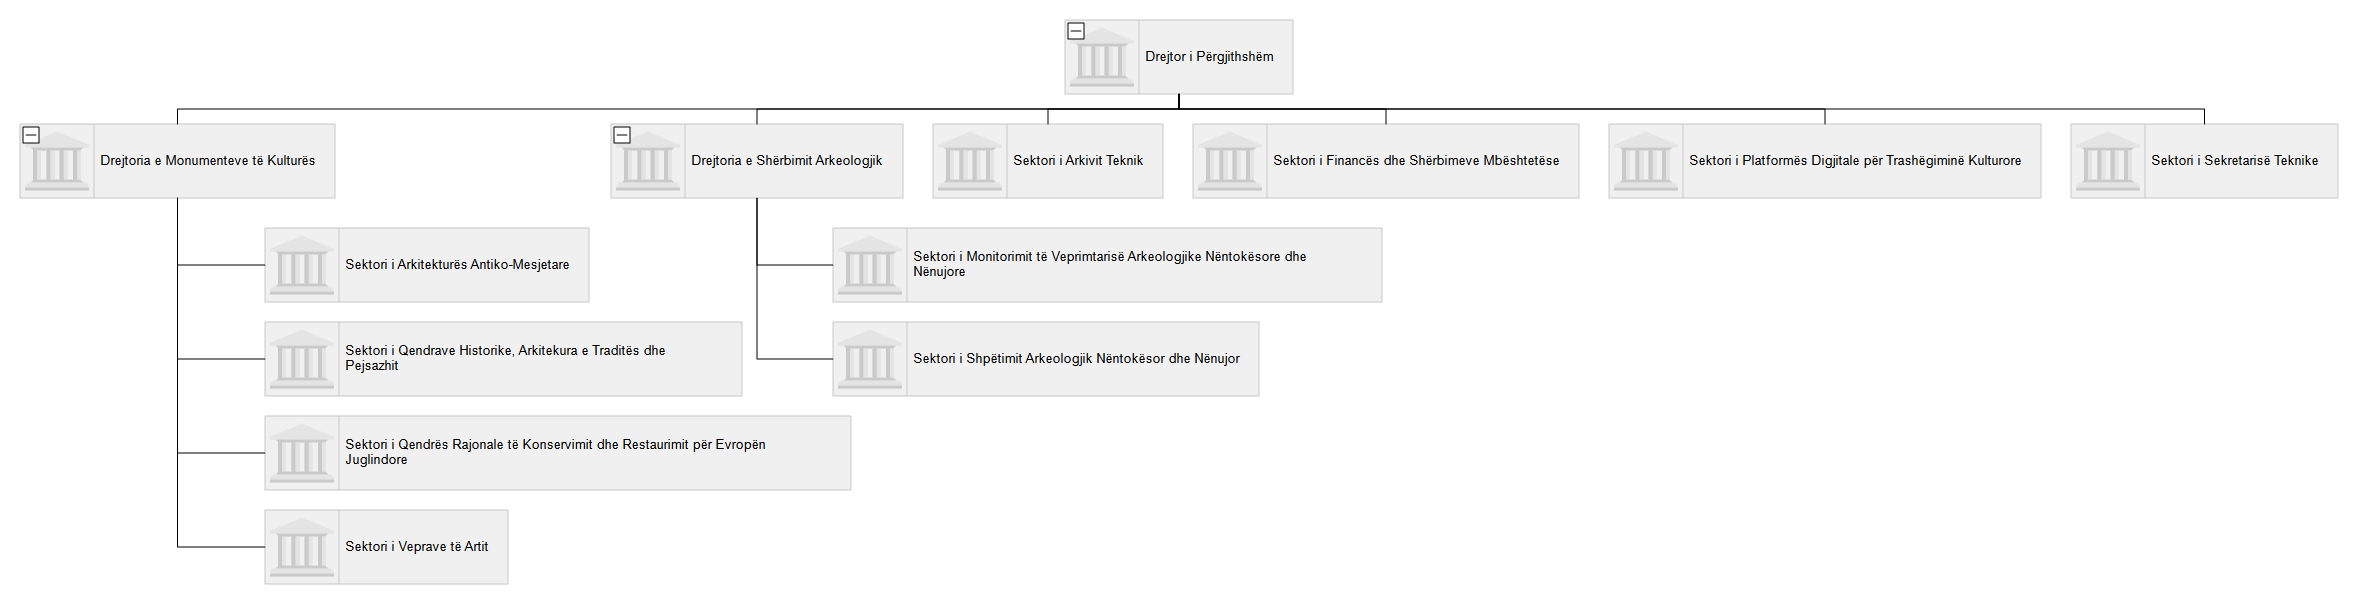
Task: Open Sektori i Financës dhe Shërbimeve Mbështetëse
Action: point(1415,161)
